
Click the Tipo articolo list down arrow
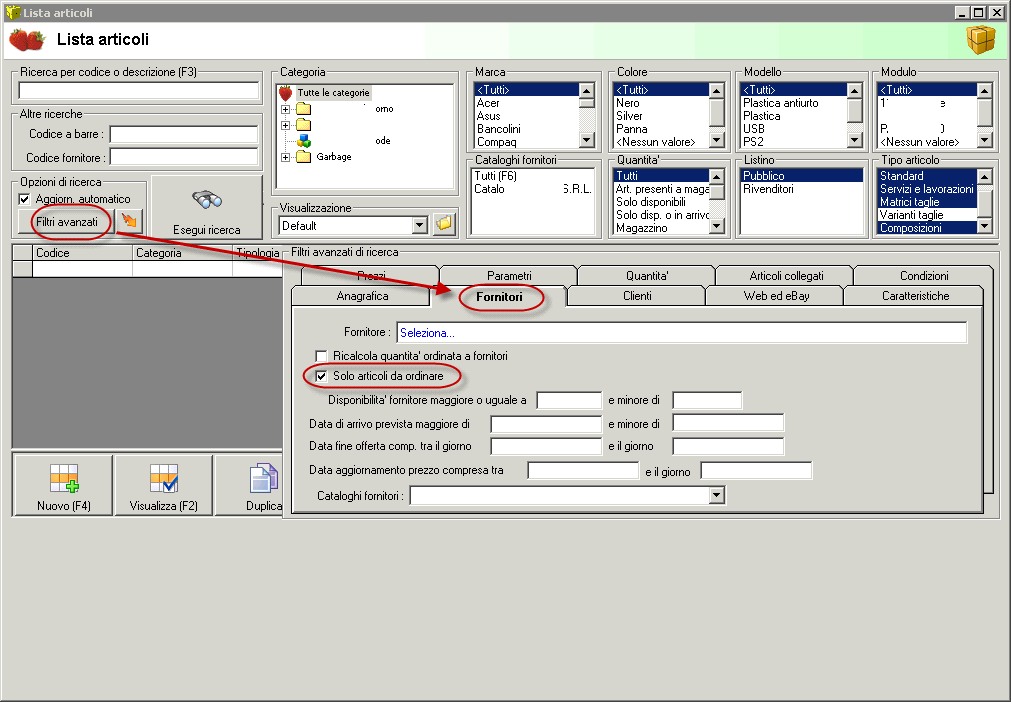(x=984, y=226)
